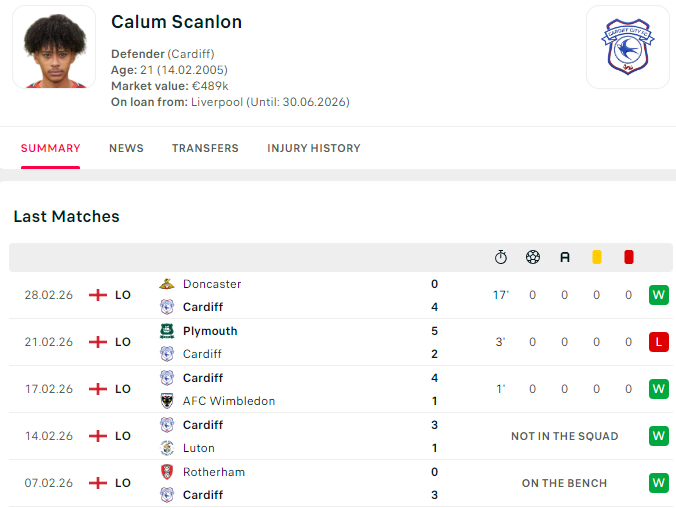Click Calum Scanlon's profile photo
This screenshot has height=508, width=676.
pyautogui.click(x=54, y=47)
